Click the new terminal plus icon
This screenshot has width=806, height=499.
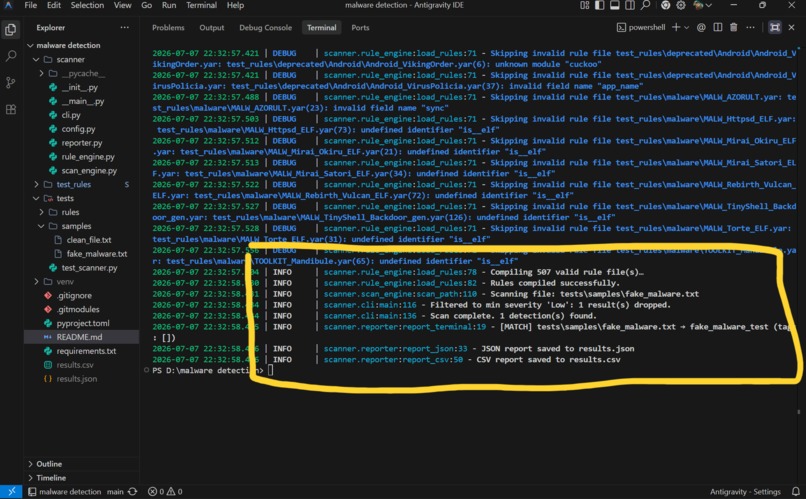(x=675, y=27)
